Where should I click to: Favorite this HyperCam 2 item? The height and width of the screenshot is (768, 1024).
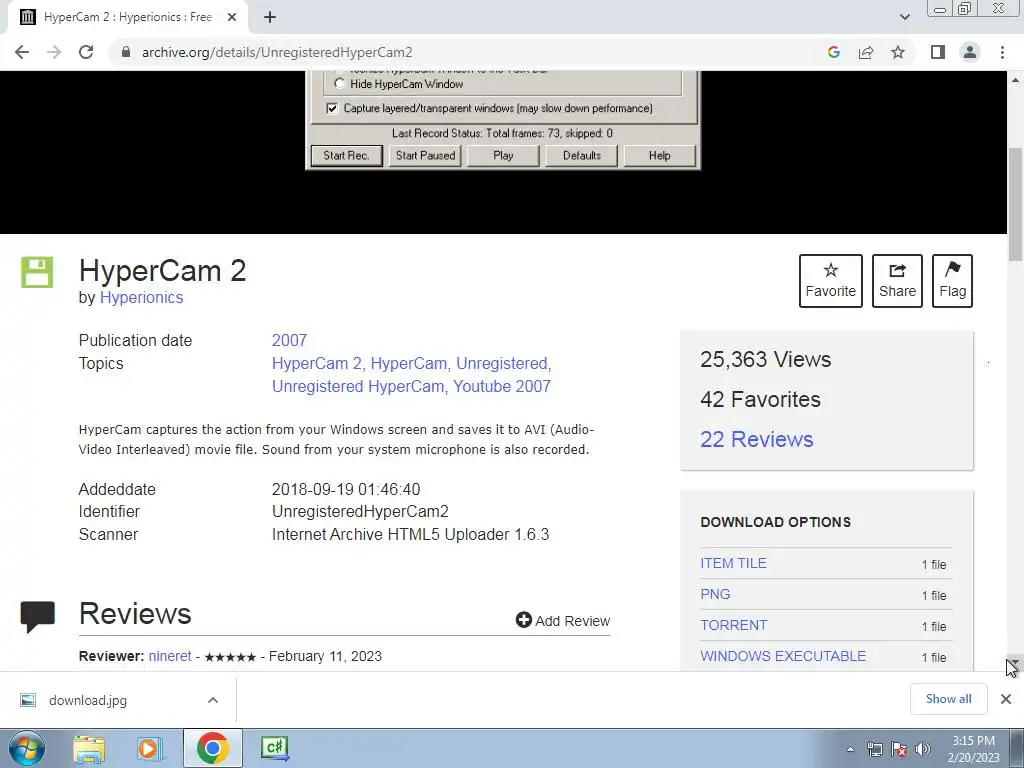pyautogui.click(x=831, y=281)
